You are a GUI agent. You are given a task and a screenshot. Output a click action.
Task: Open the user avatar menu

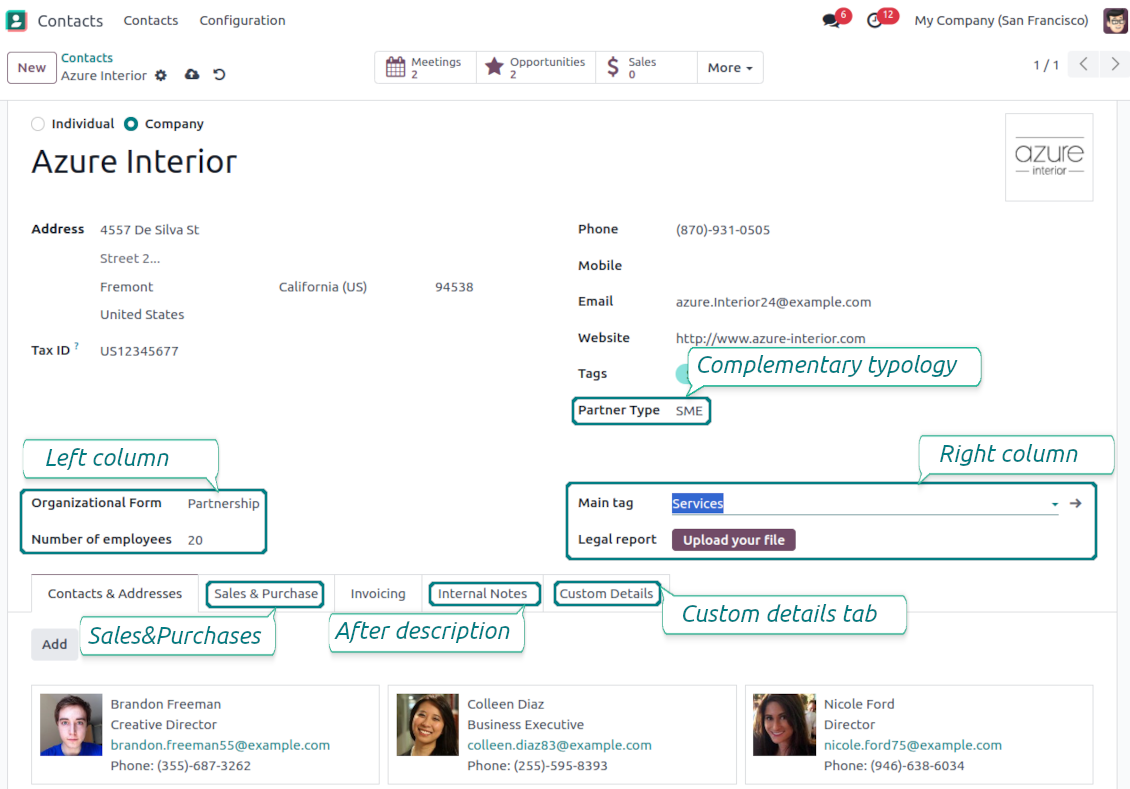1114,20
